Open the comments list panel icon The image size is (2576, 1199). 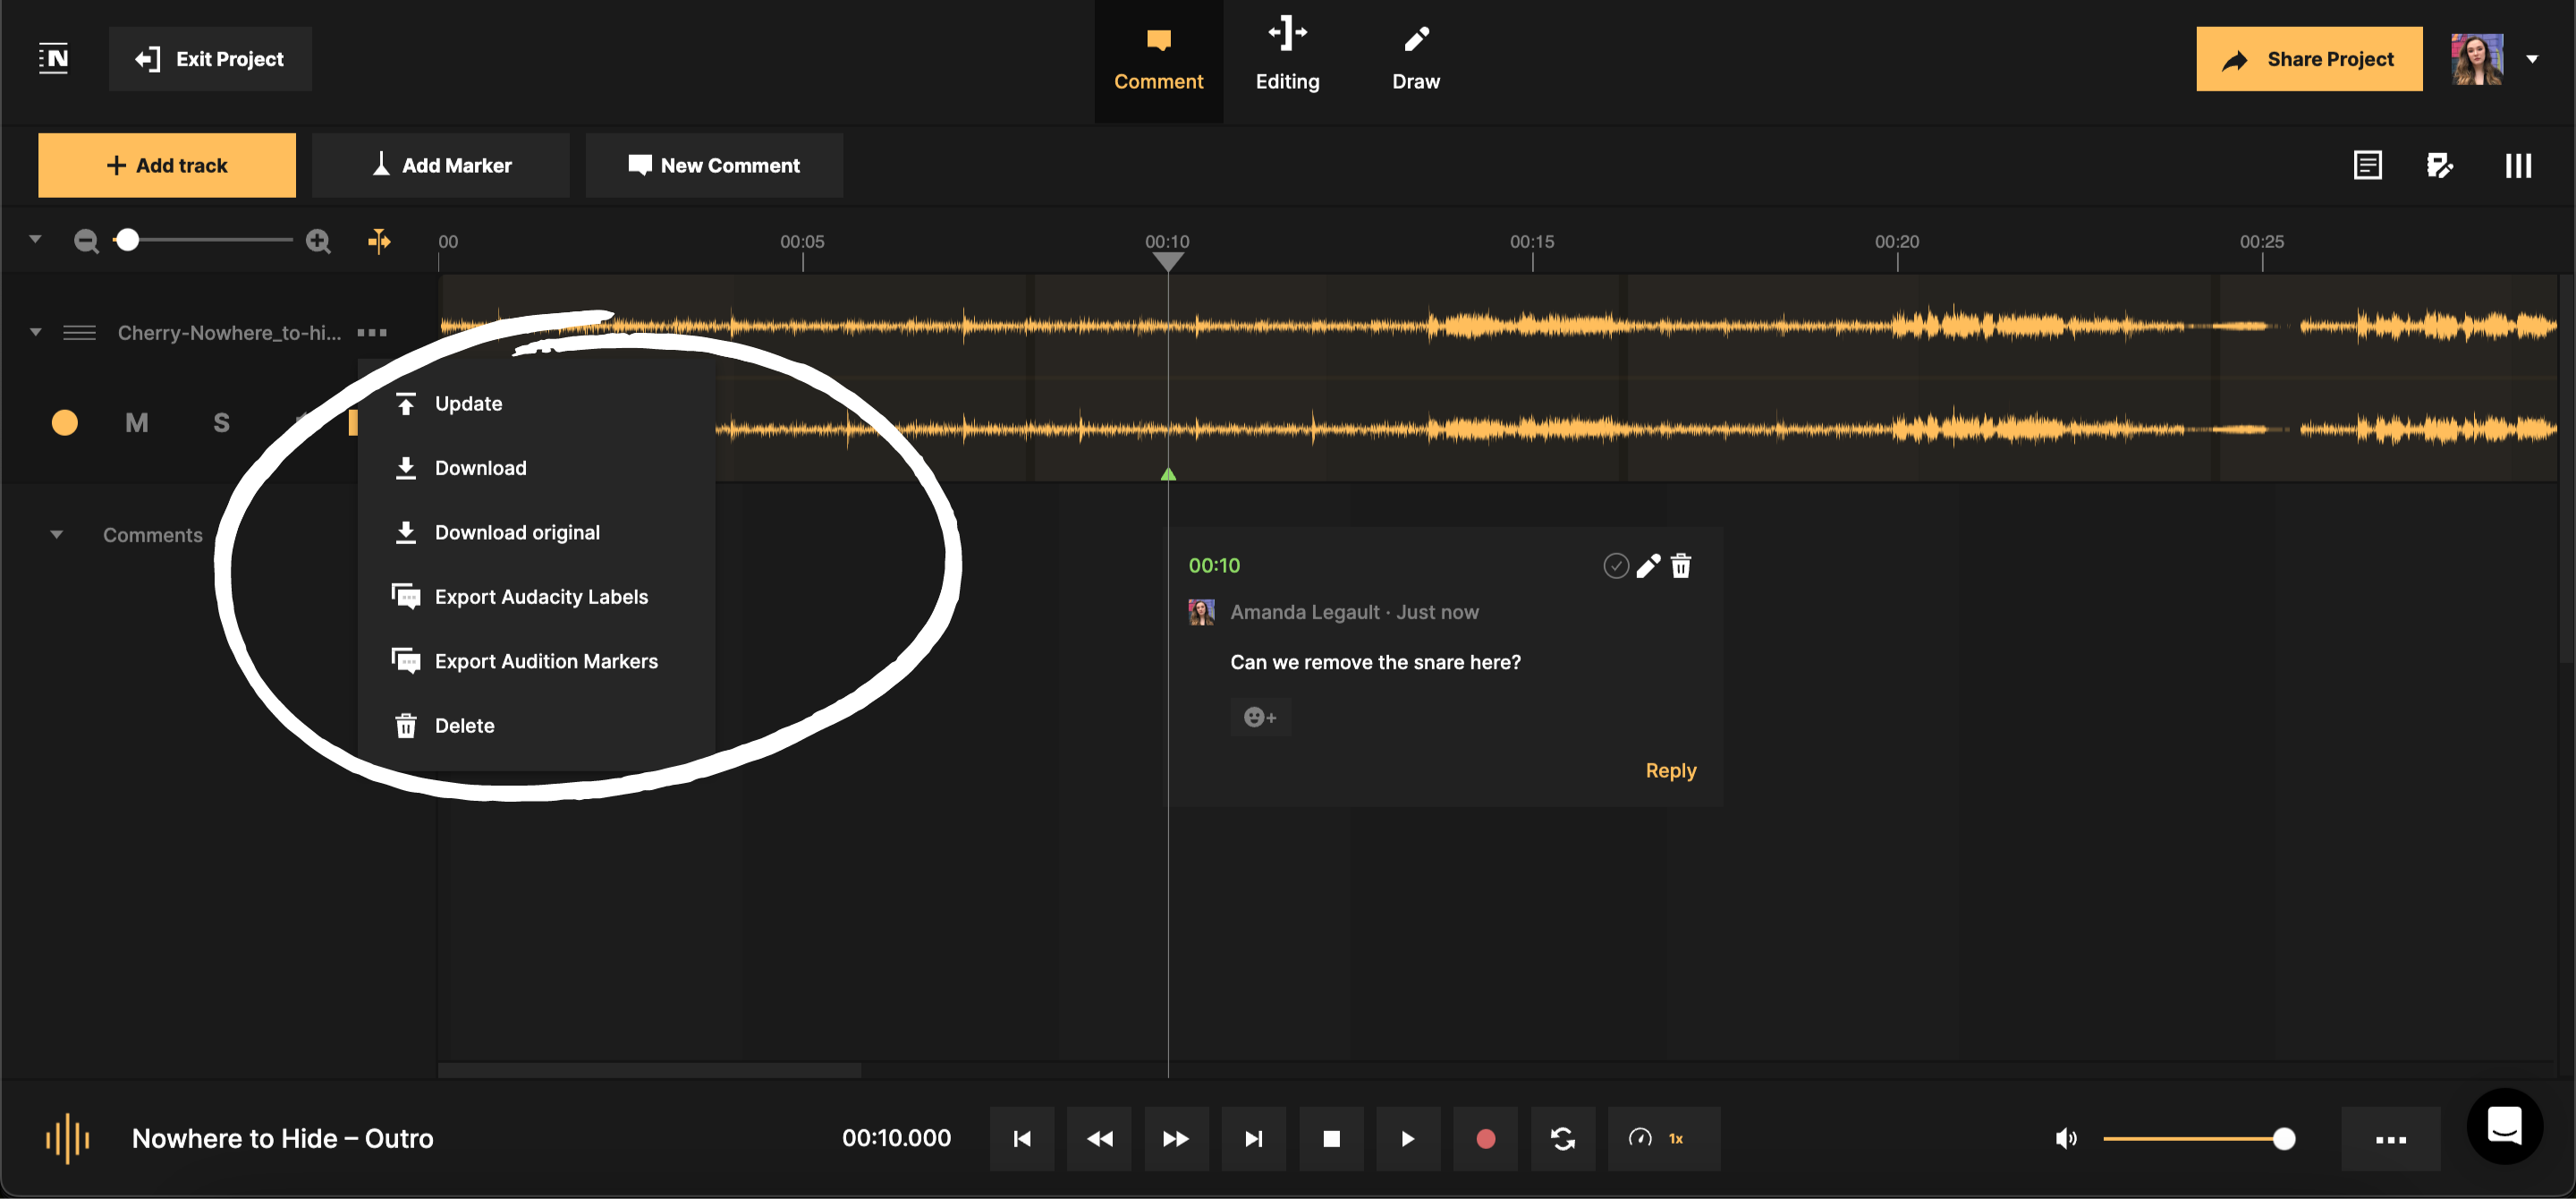point(2368,165)
